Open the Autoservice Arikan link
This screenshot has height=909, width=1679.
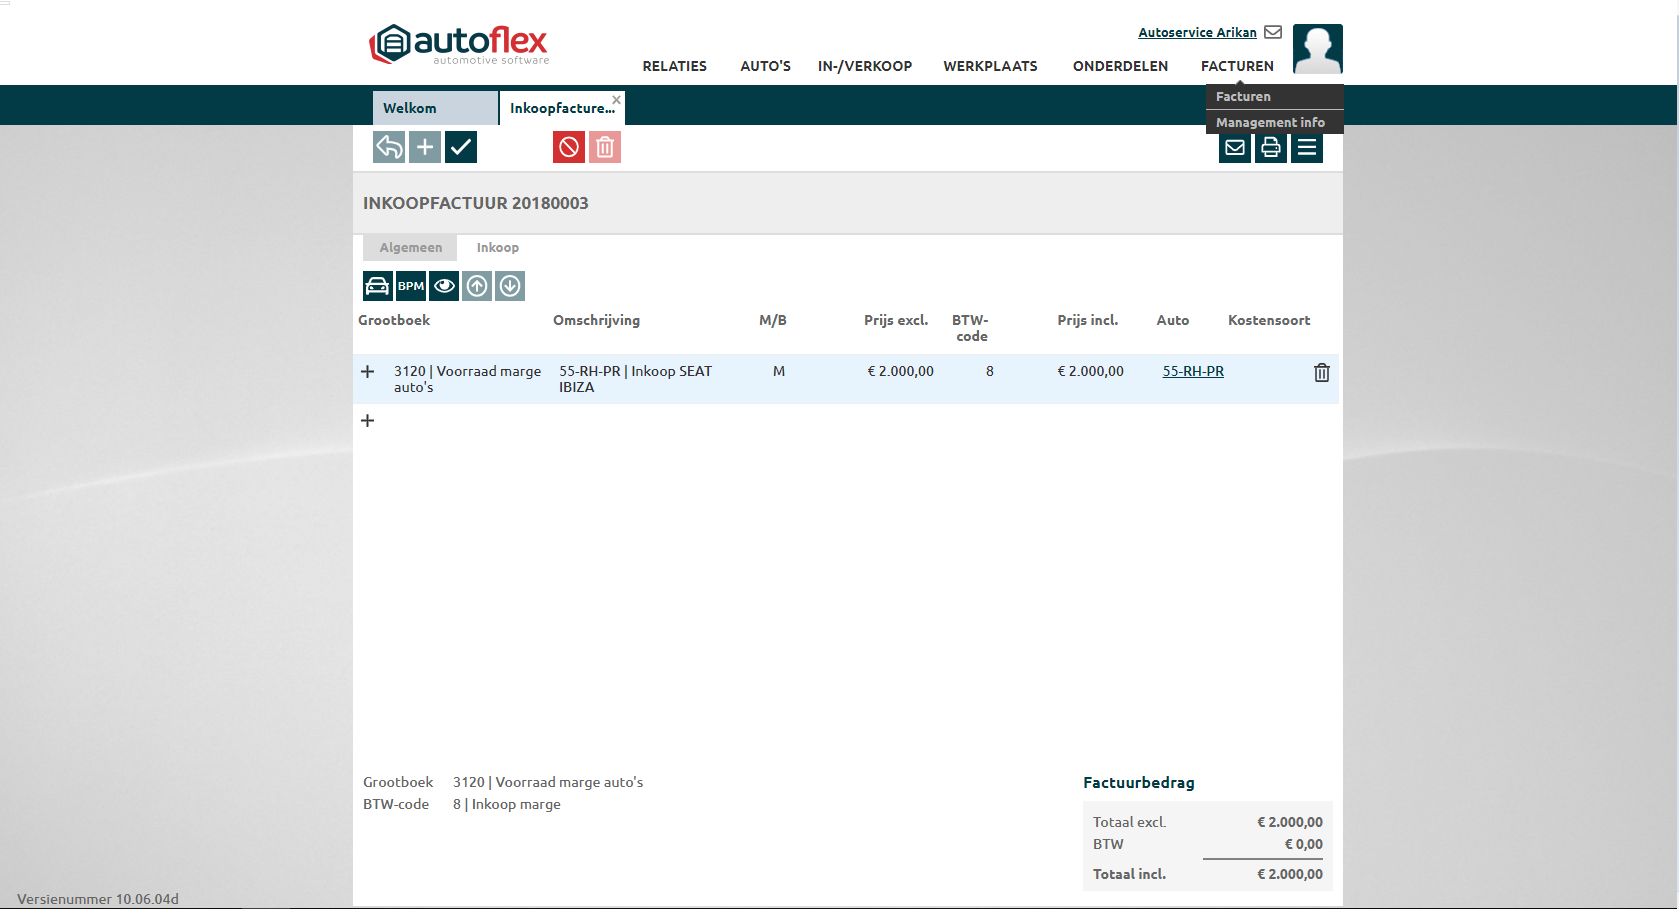click(x=1197, y=32)
